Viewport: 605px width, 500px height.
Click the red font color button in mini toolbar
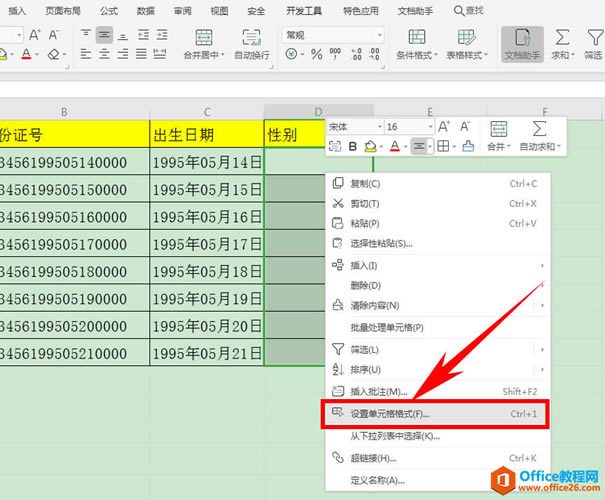[x=395, y=147]
